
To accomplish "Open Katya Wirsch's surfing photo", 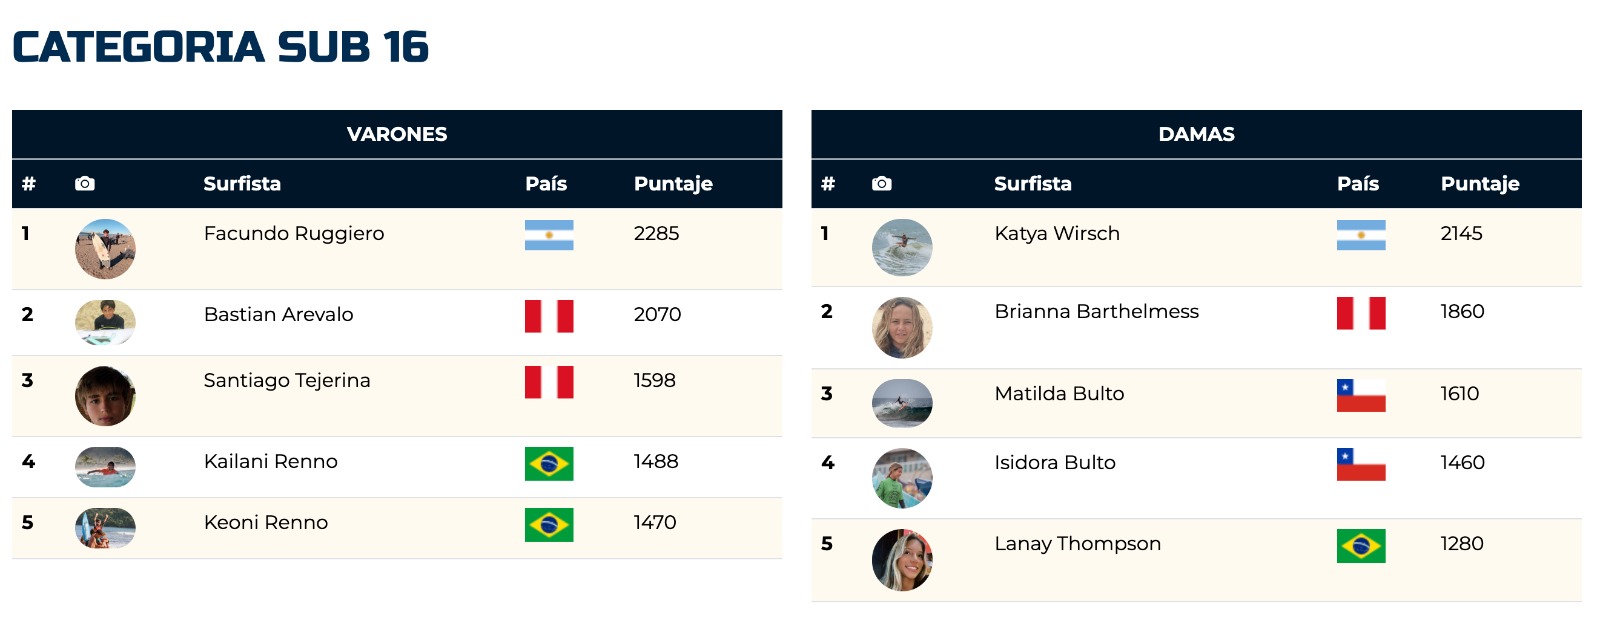I will point(902,247).
